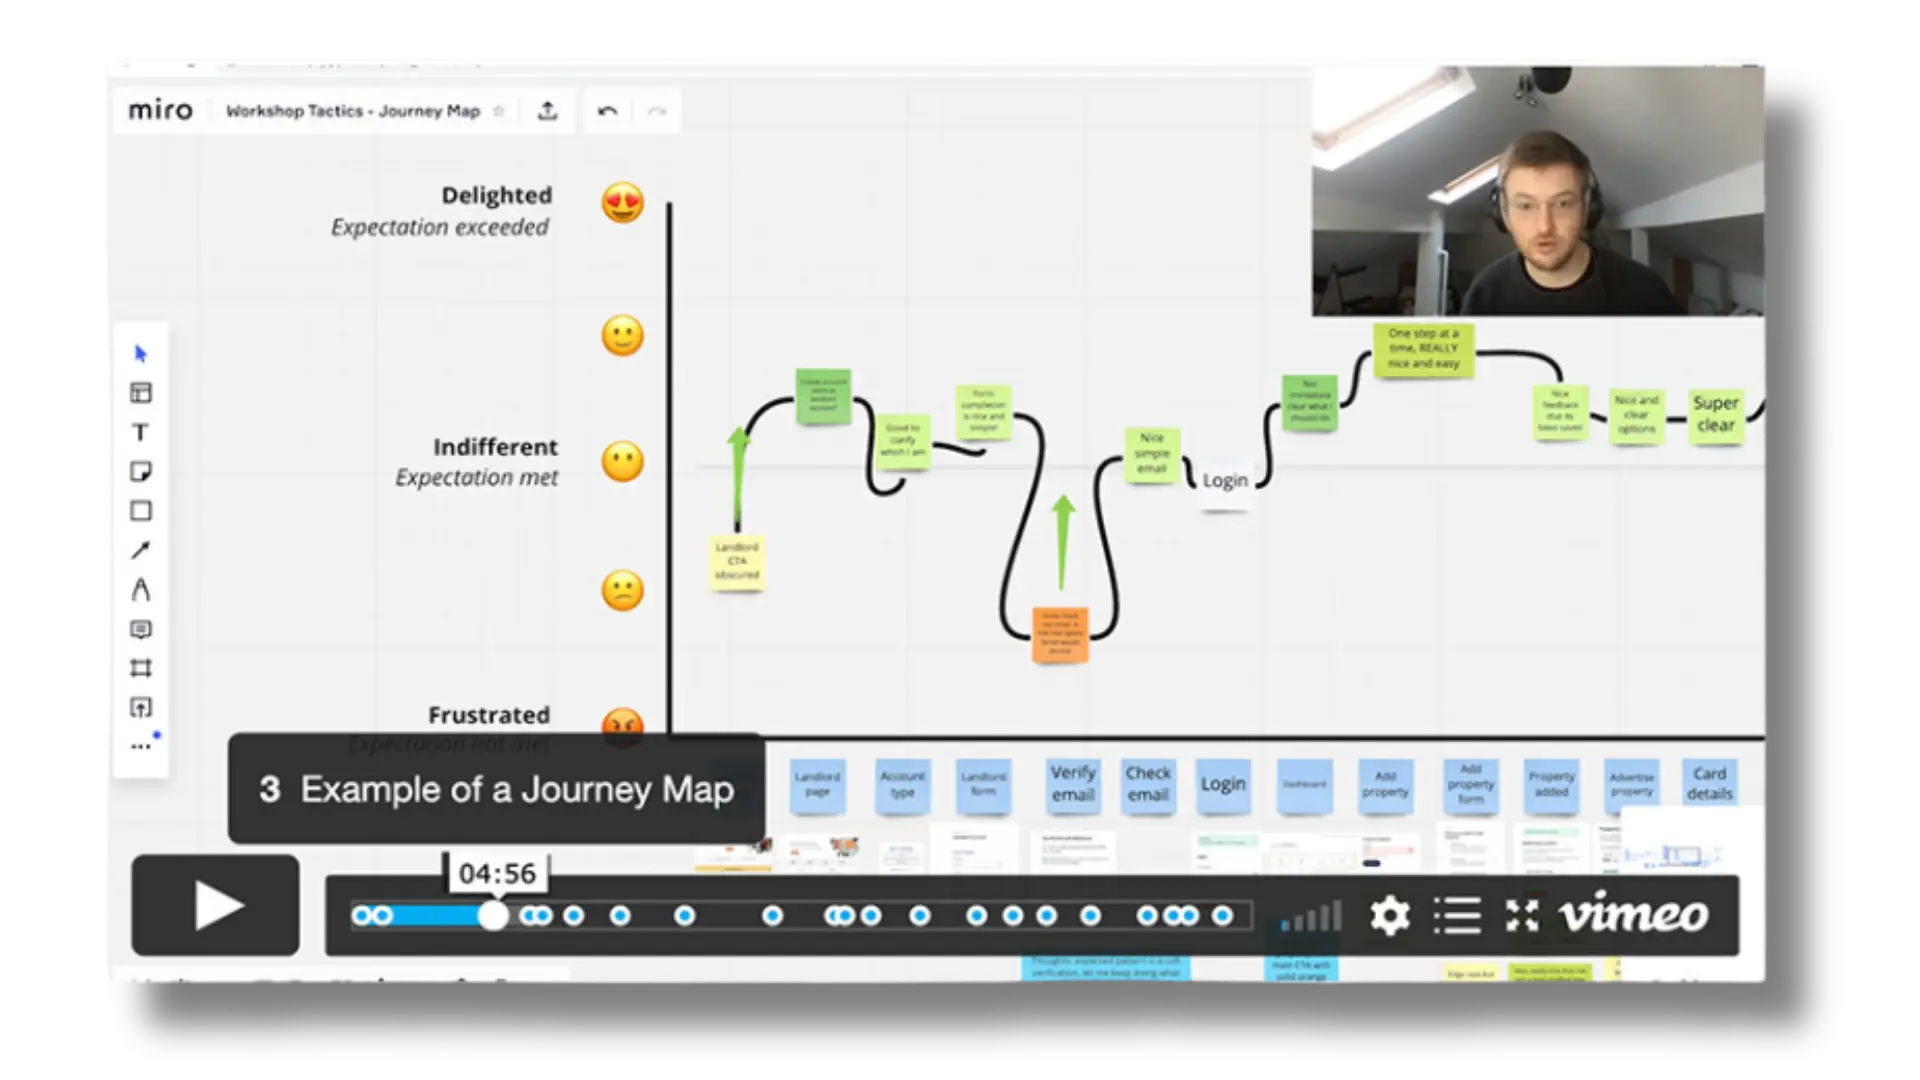The image size is (1920, 1080).
Task: Expand more tools with three dots
Action: click(141, 746)
